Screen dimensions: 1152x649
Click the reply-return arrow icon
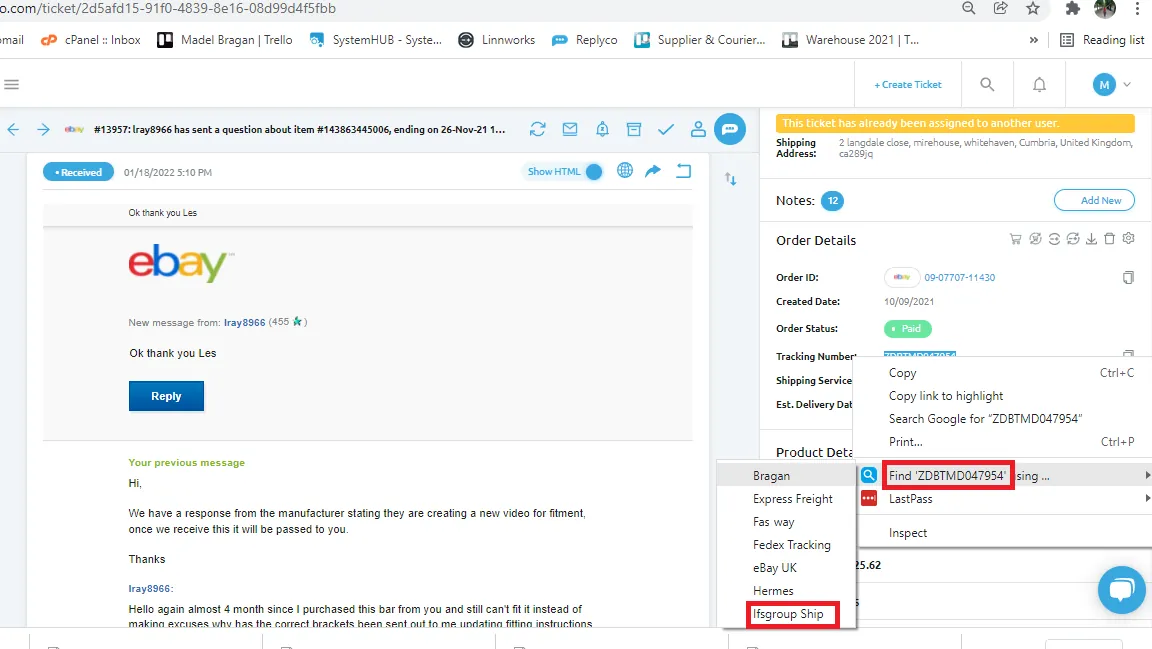(x=683, y=171)
